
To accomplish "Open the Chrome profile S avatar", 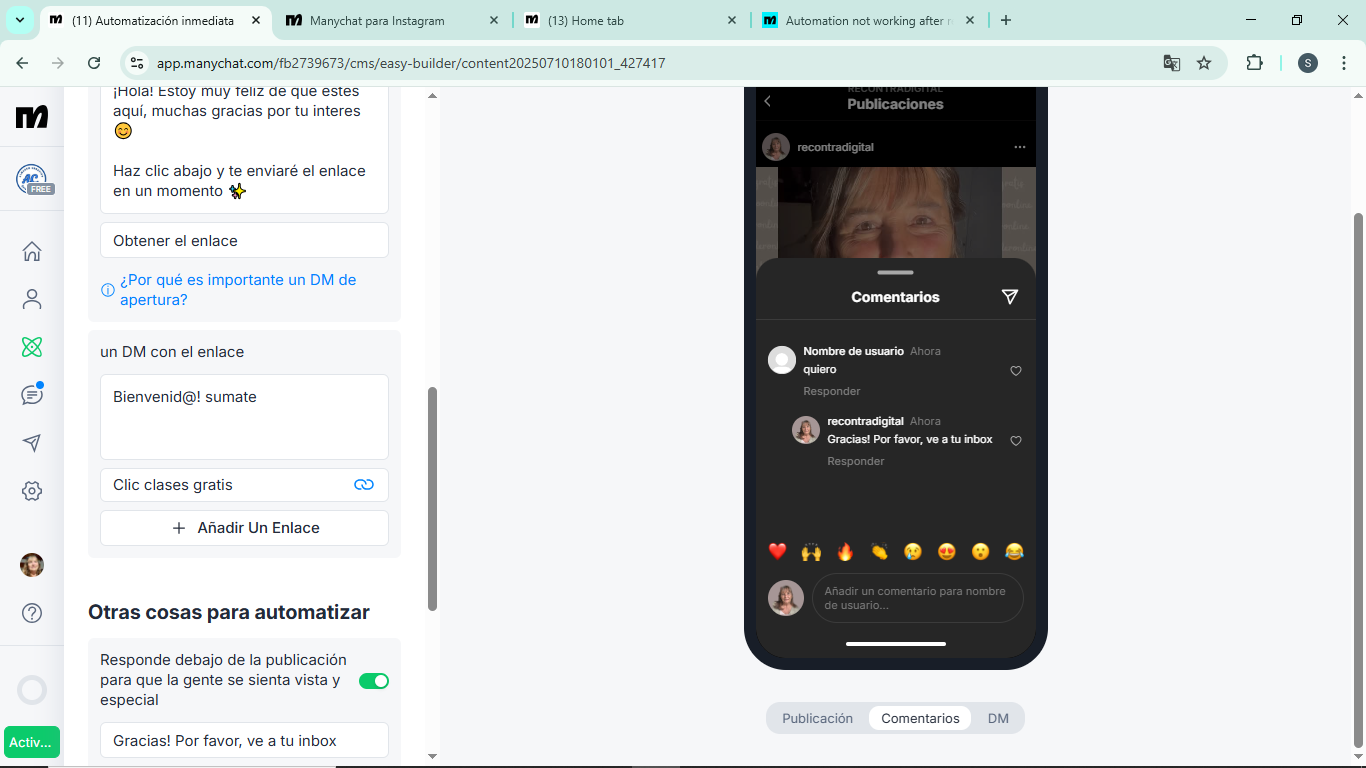I will coord(1308,63).
